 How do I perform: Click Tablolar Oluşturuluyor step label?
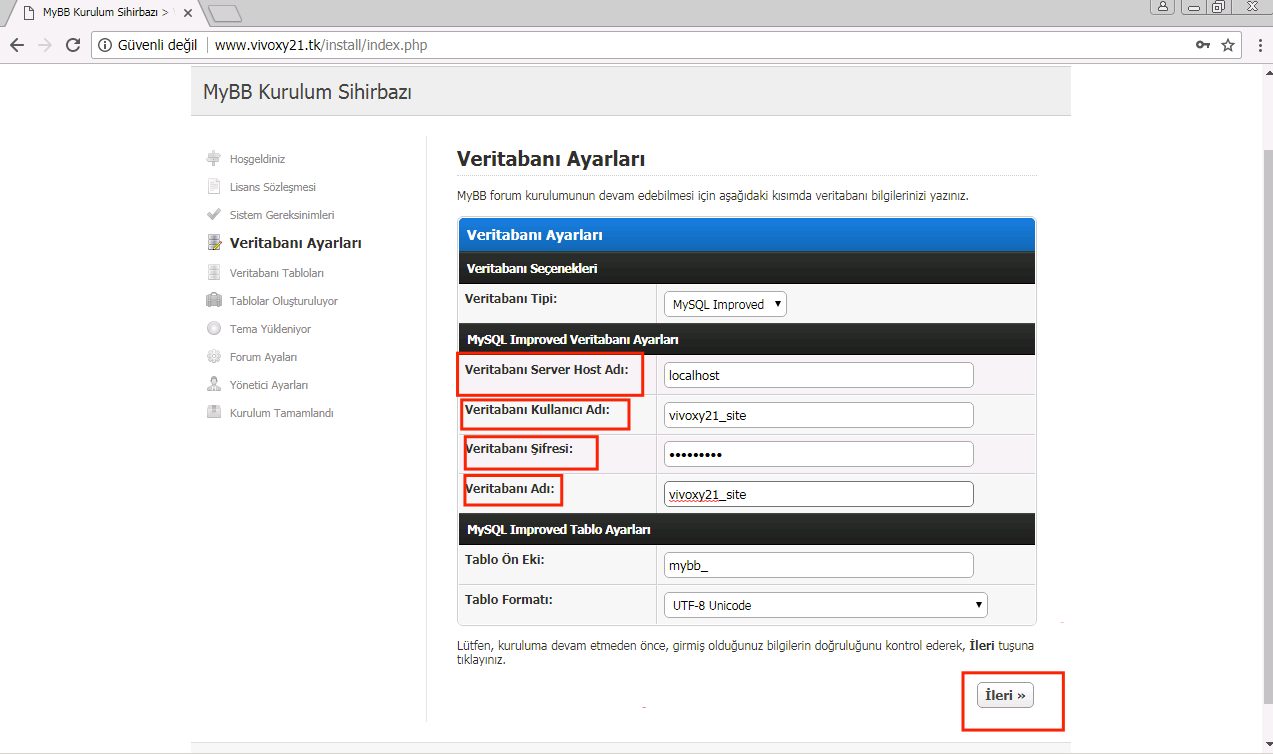pyautogui.click(x=284, y=301)
